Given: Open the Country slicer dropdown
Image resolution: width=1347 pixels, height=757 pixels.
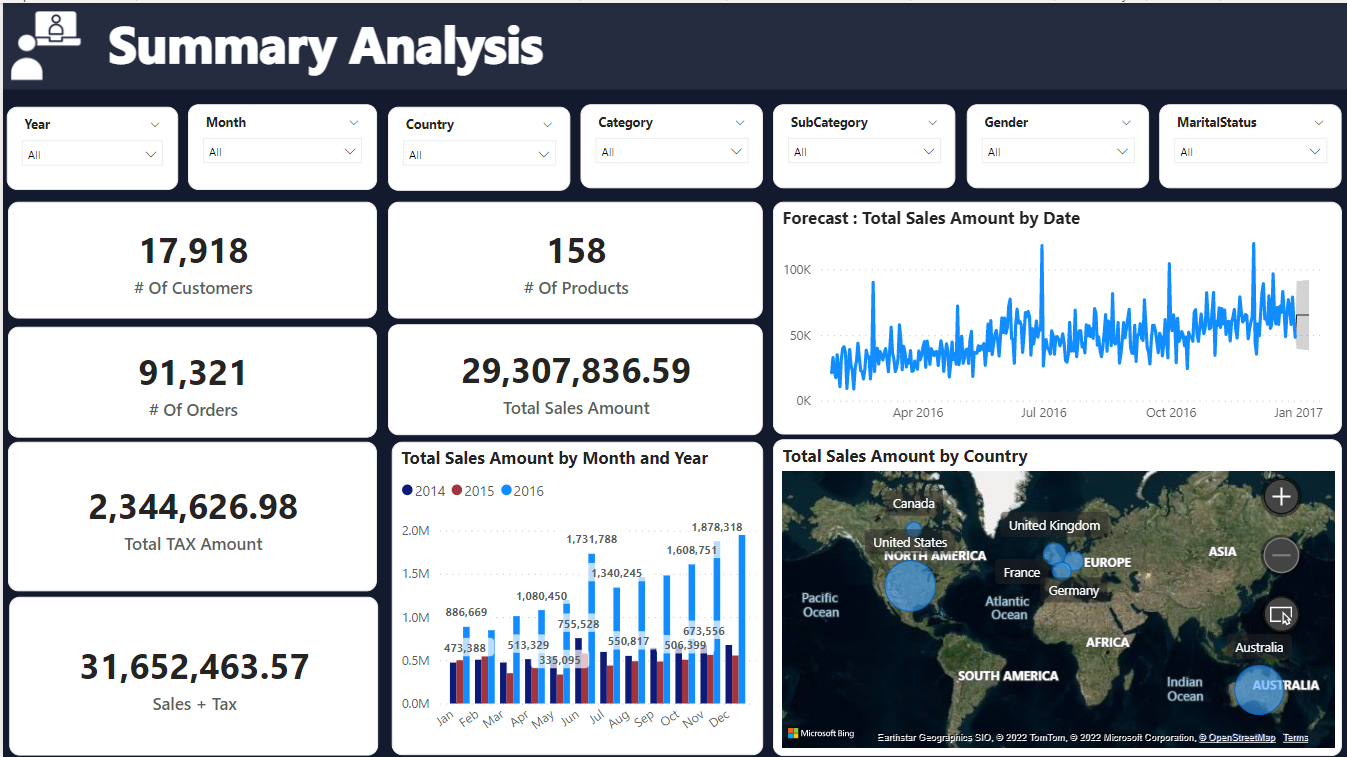Looking at the screenshot, I should pyautogui.click(x=478, y=153).
